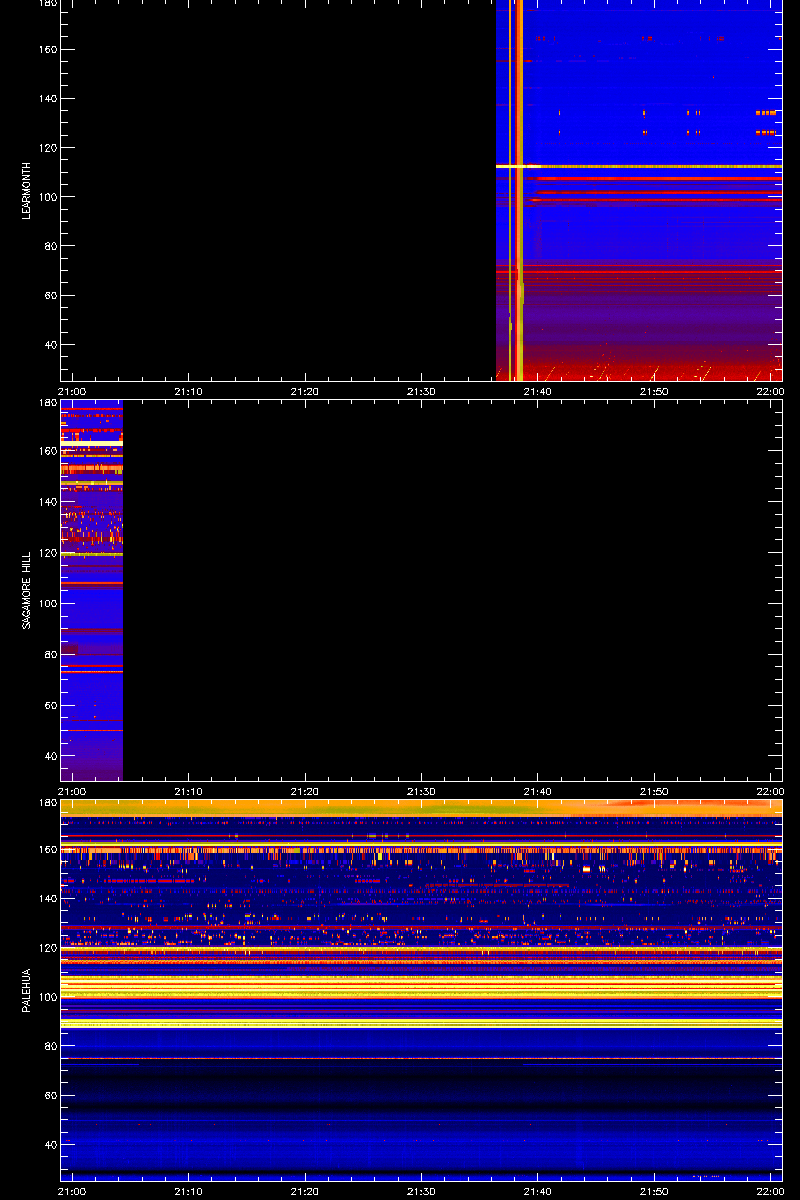Click the 120 frequency tick label on the Learmonth axis

pos(48,148)
